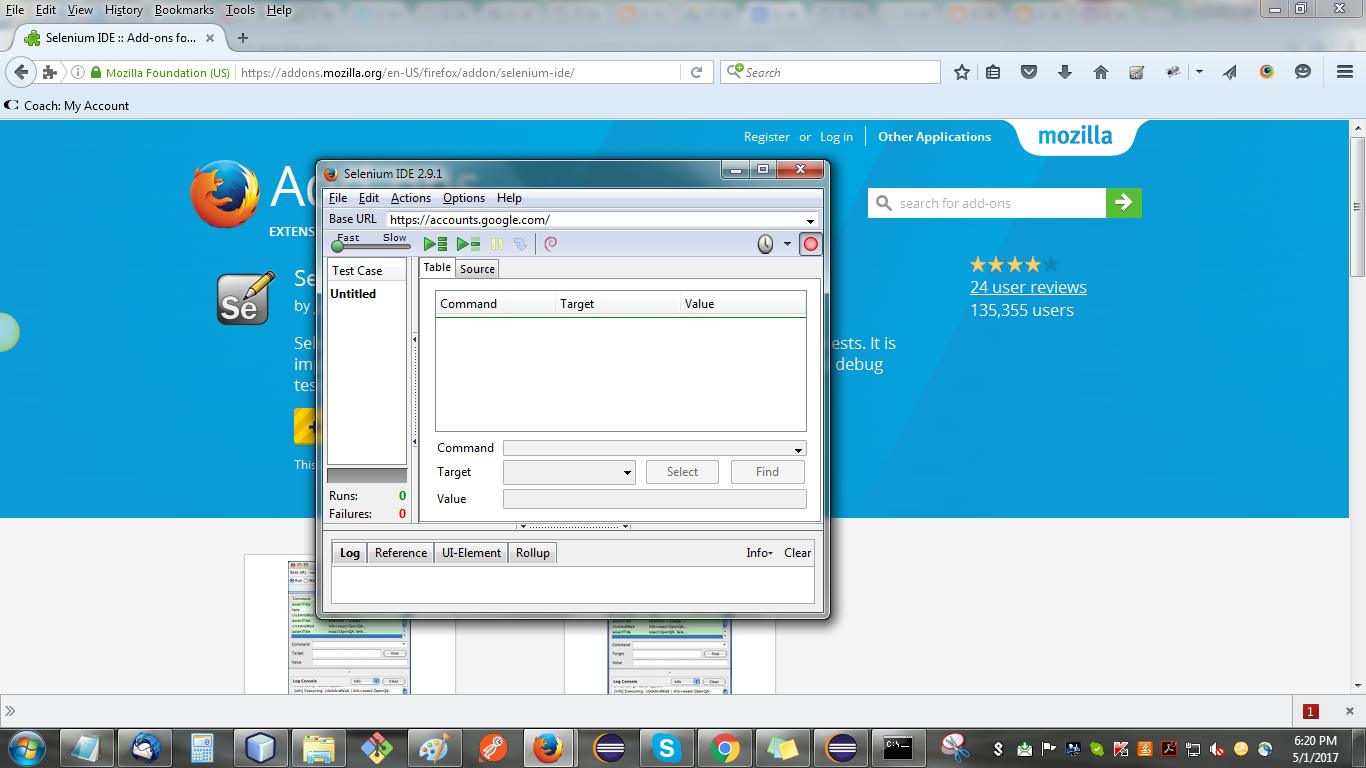The width and height of the screenshot is (1366, 768).
Task: Click the Register link
Action: pos(767,137)
